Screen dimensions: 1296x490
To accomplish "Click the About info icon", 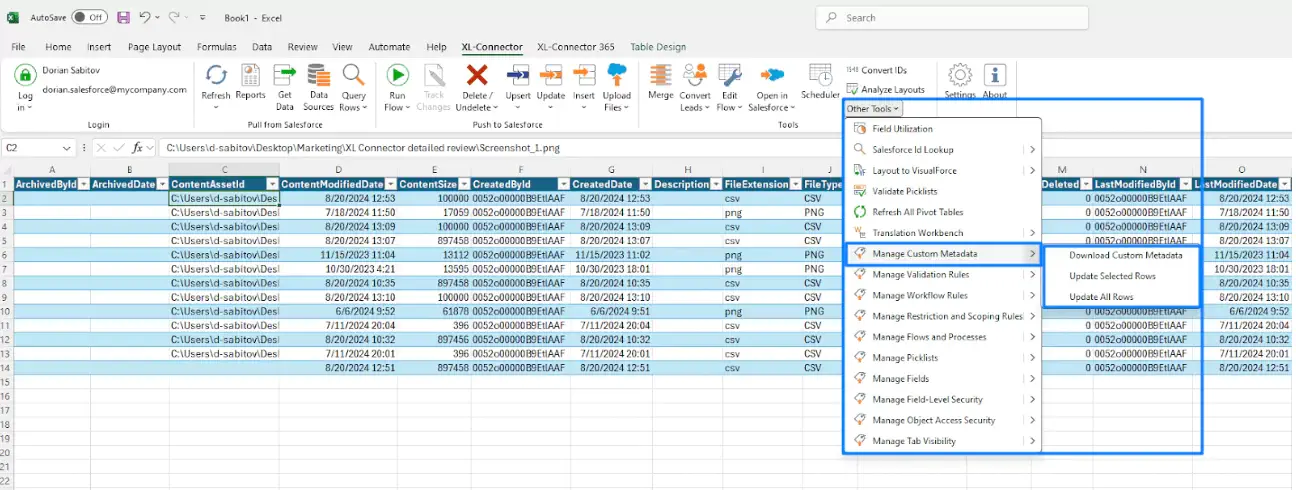I will click(x=995, y=75).
